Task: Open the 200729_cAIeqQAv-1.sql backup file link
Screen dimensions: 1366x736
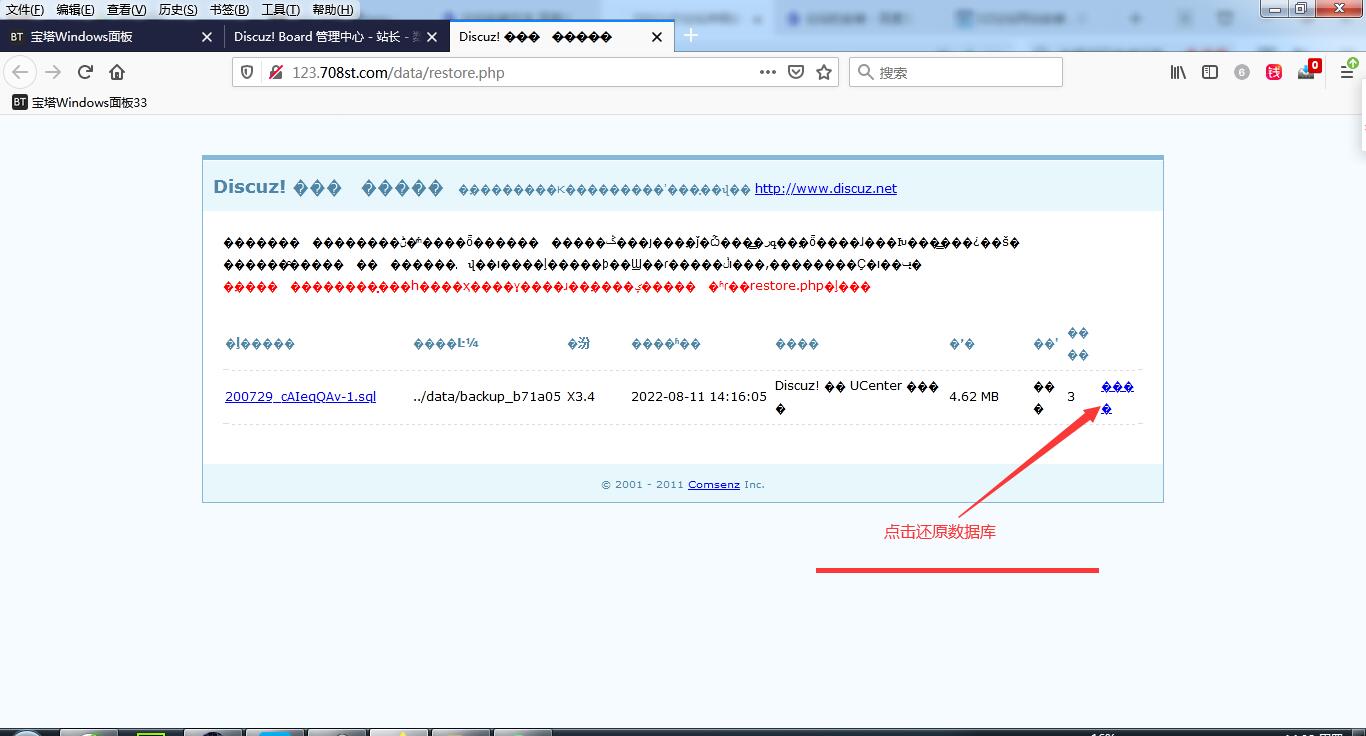Action: point(301,396)
